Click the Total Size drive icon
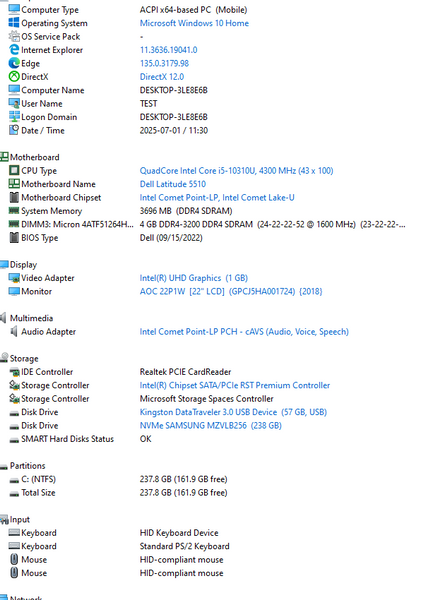Viewport: 440px width, 600px height. point(14,493)
